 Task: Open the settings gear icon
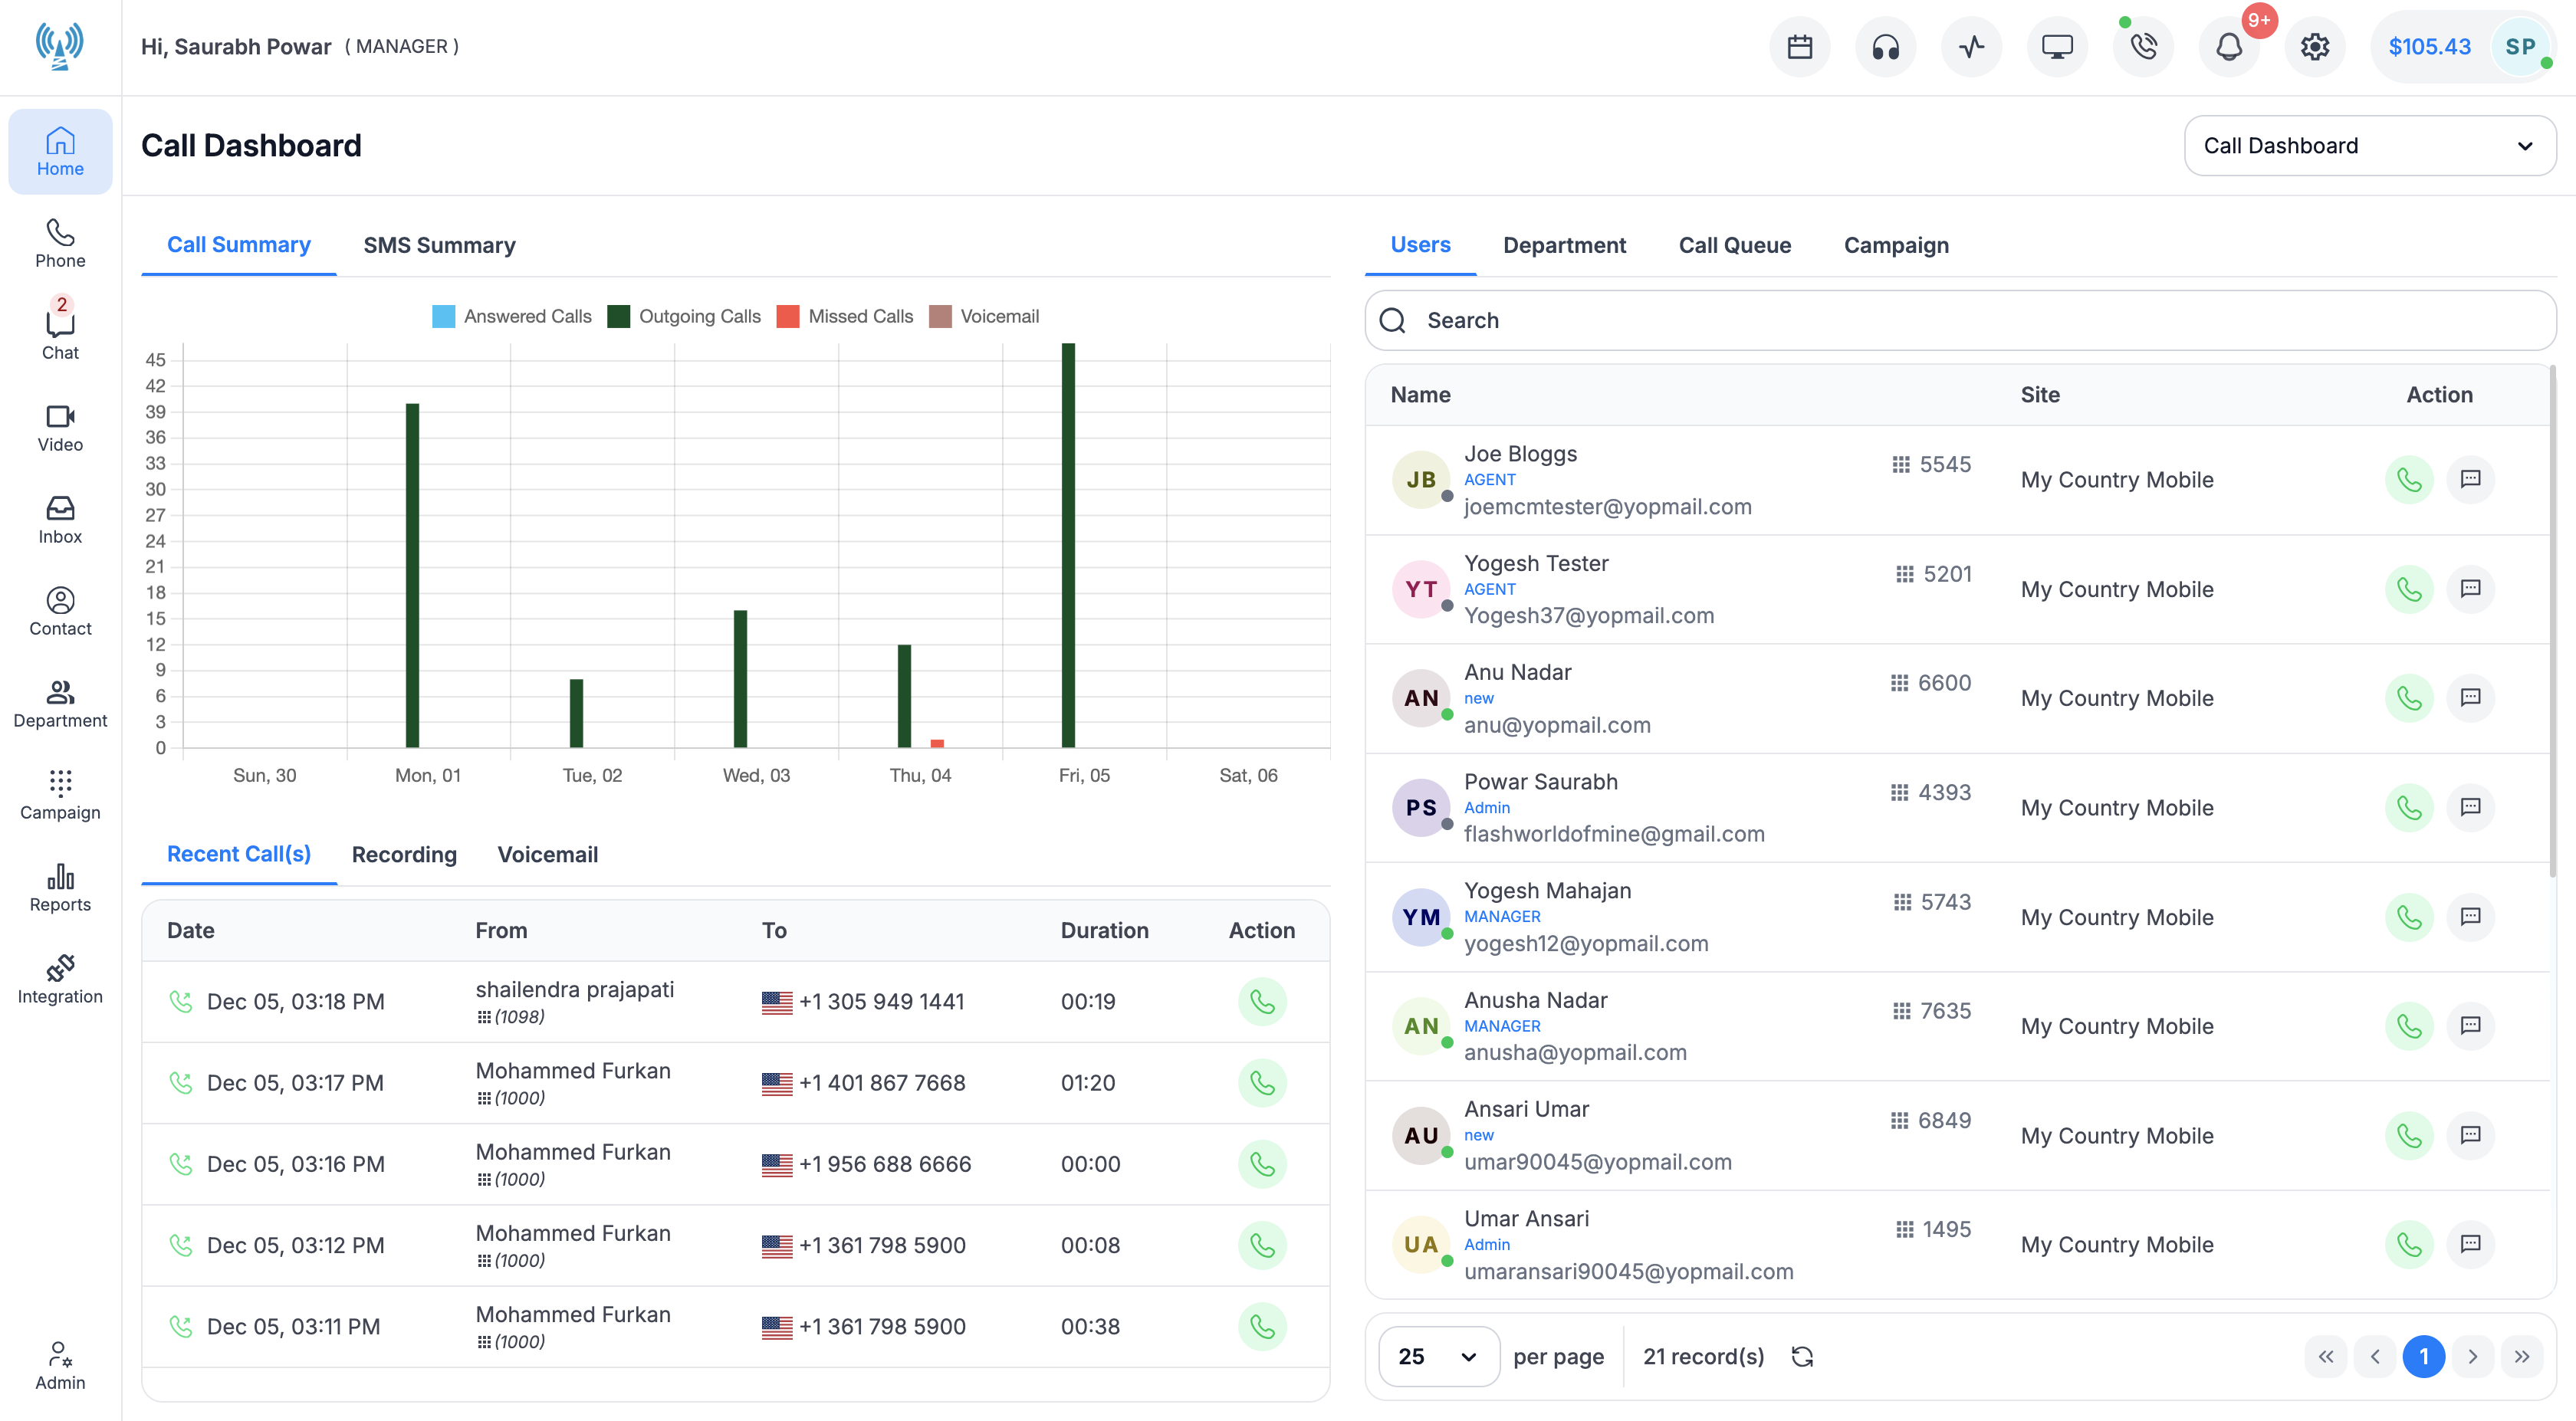click(2315, 47)
